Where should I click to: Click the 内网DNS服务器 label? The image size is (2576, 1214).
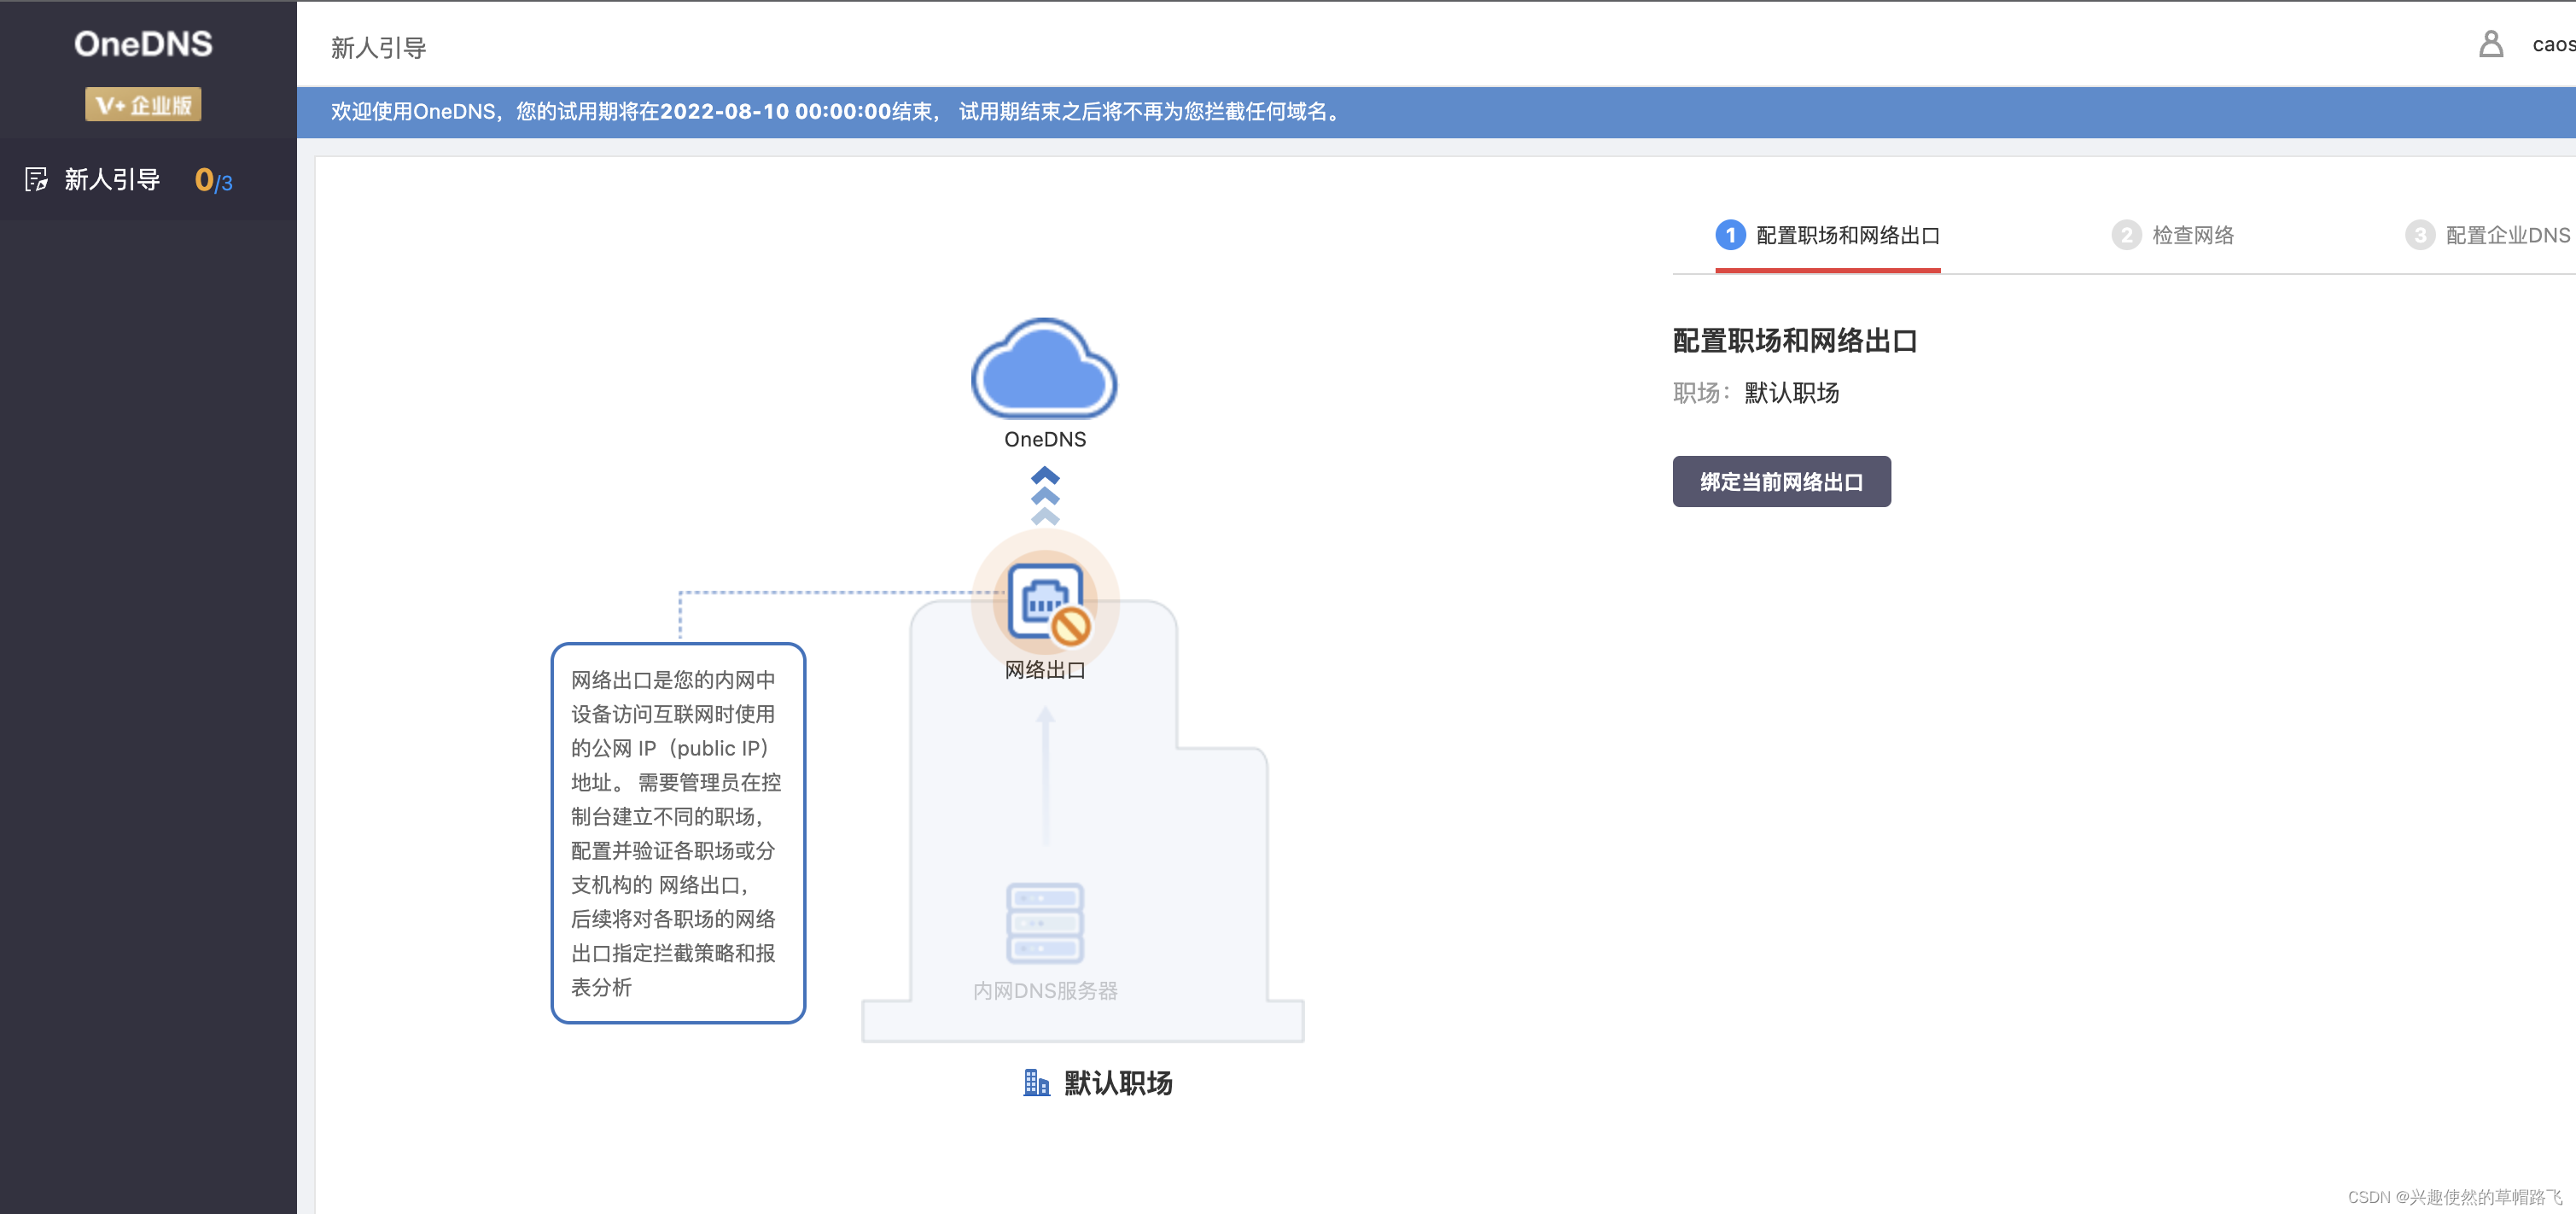tap(1045, 991)
